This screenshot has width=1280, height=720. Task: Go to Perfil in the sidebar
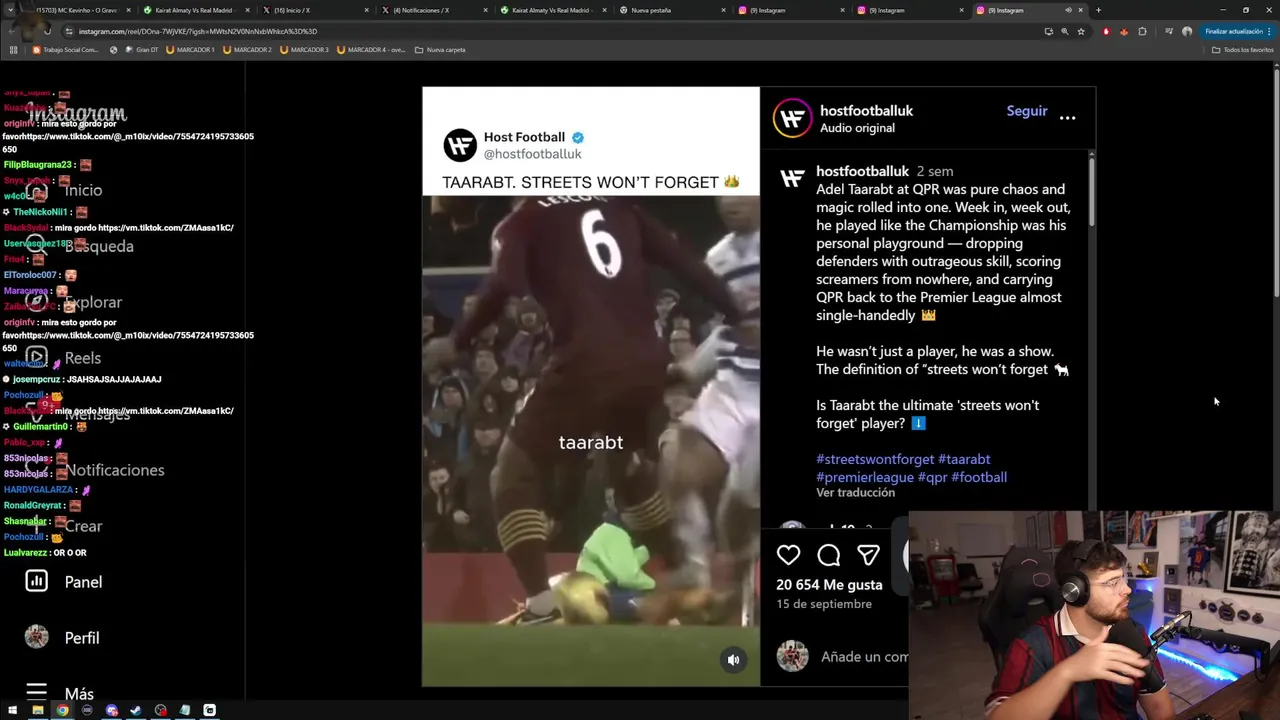tap(62, 637)
